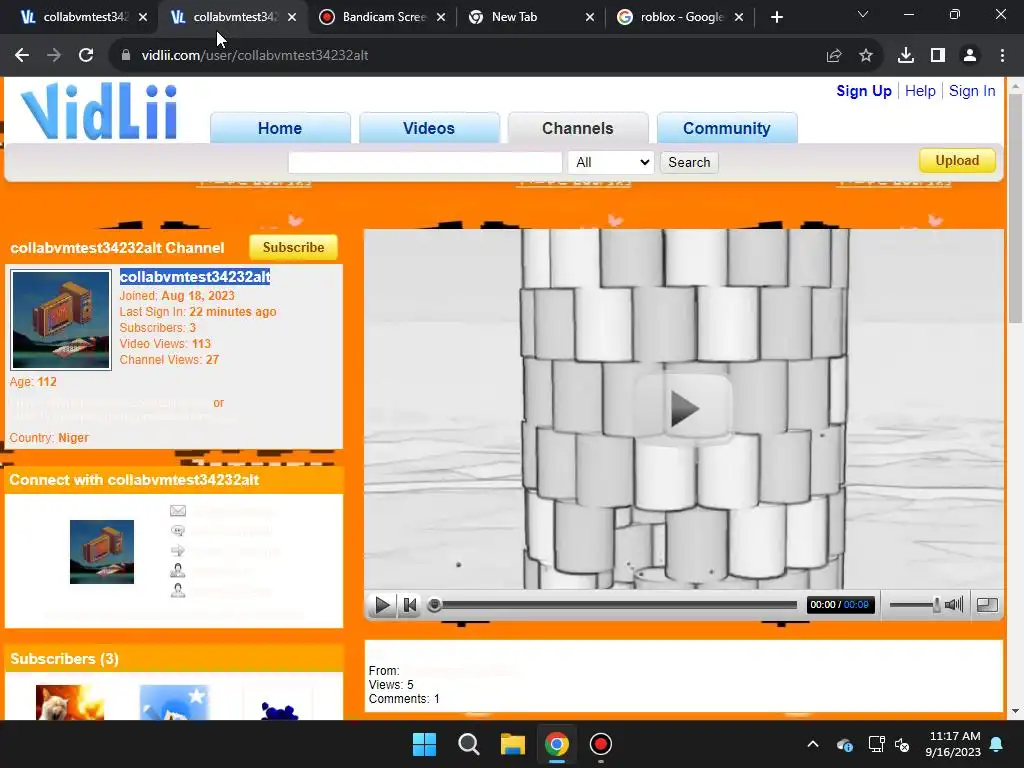Image resolution: width=1024 pixels, height=768 pixels.
Task: Click collabvmtest34232alt username text
Action: 195,277
